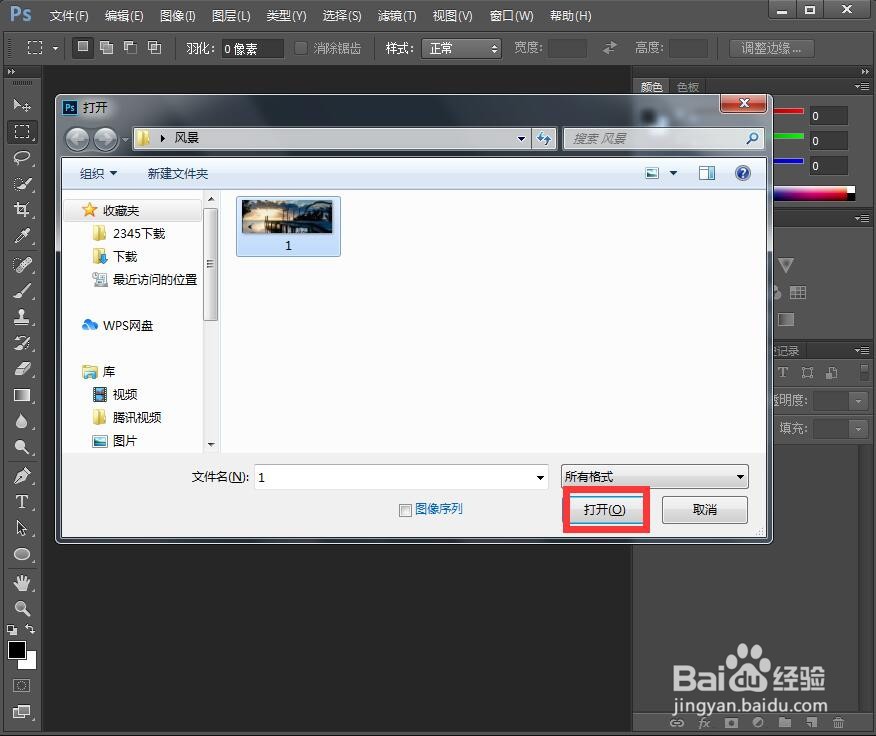Open the tool preset picker arrow

55,48
